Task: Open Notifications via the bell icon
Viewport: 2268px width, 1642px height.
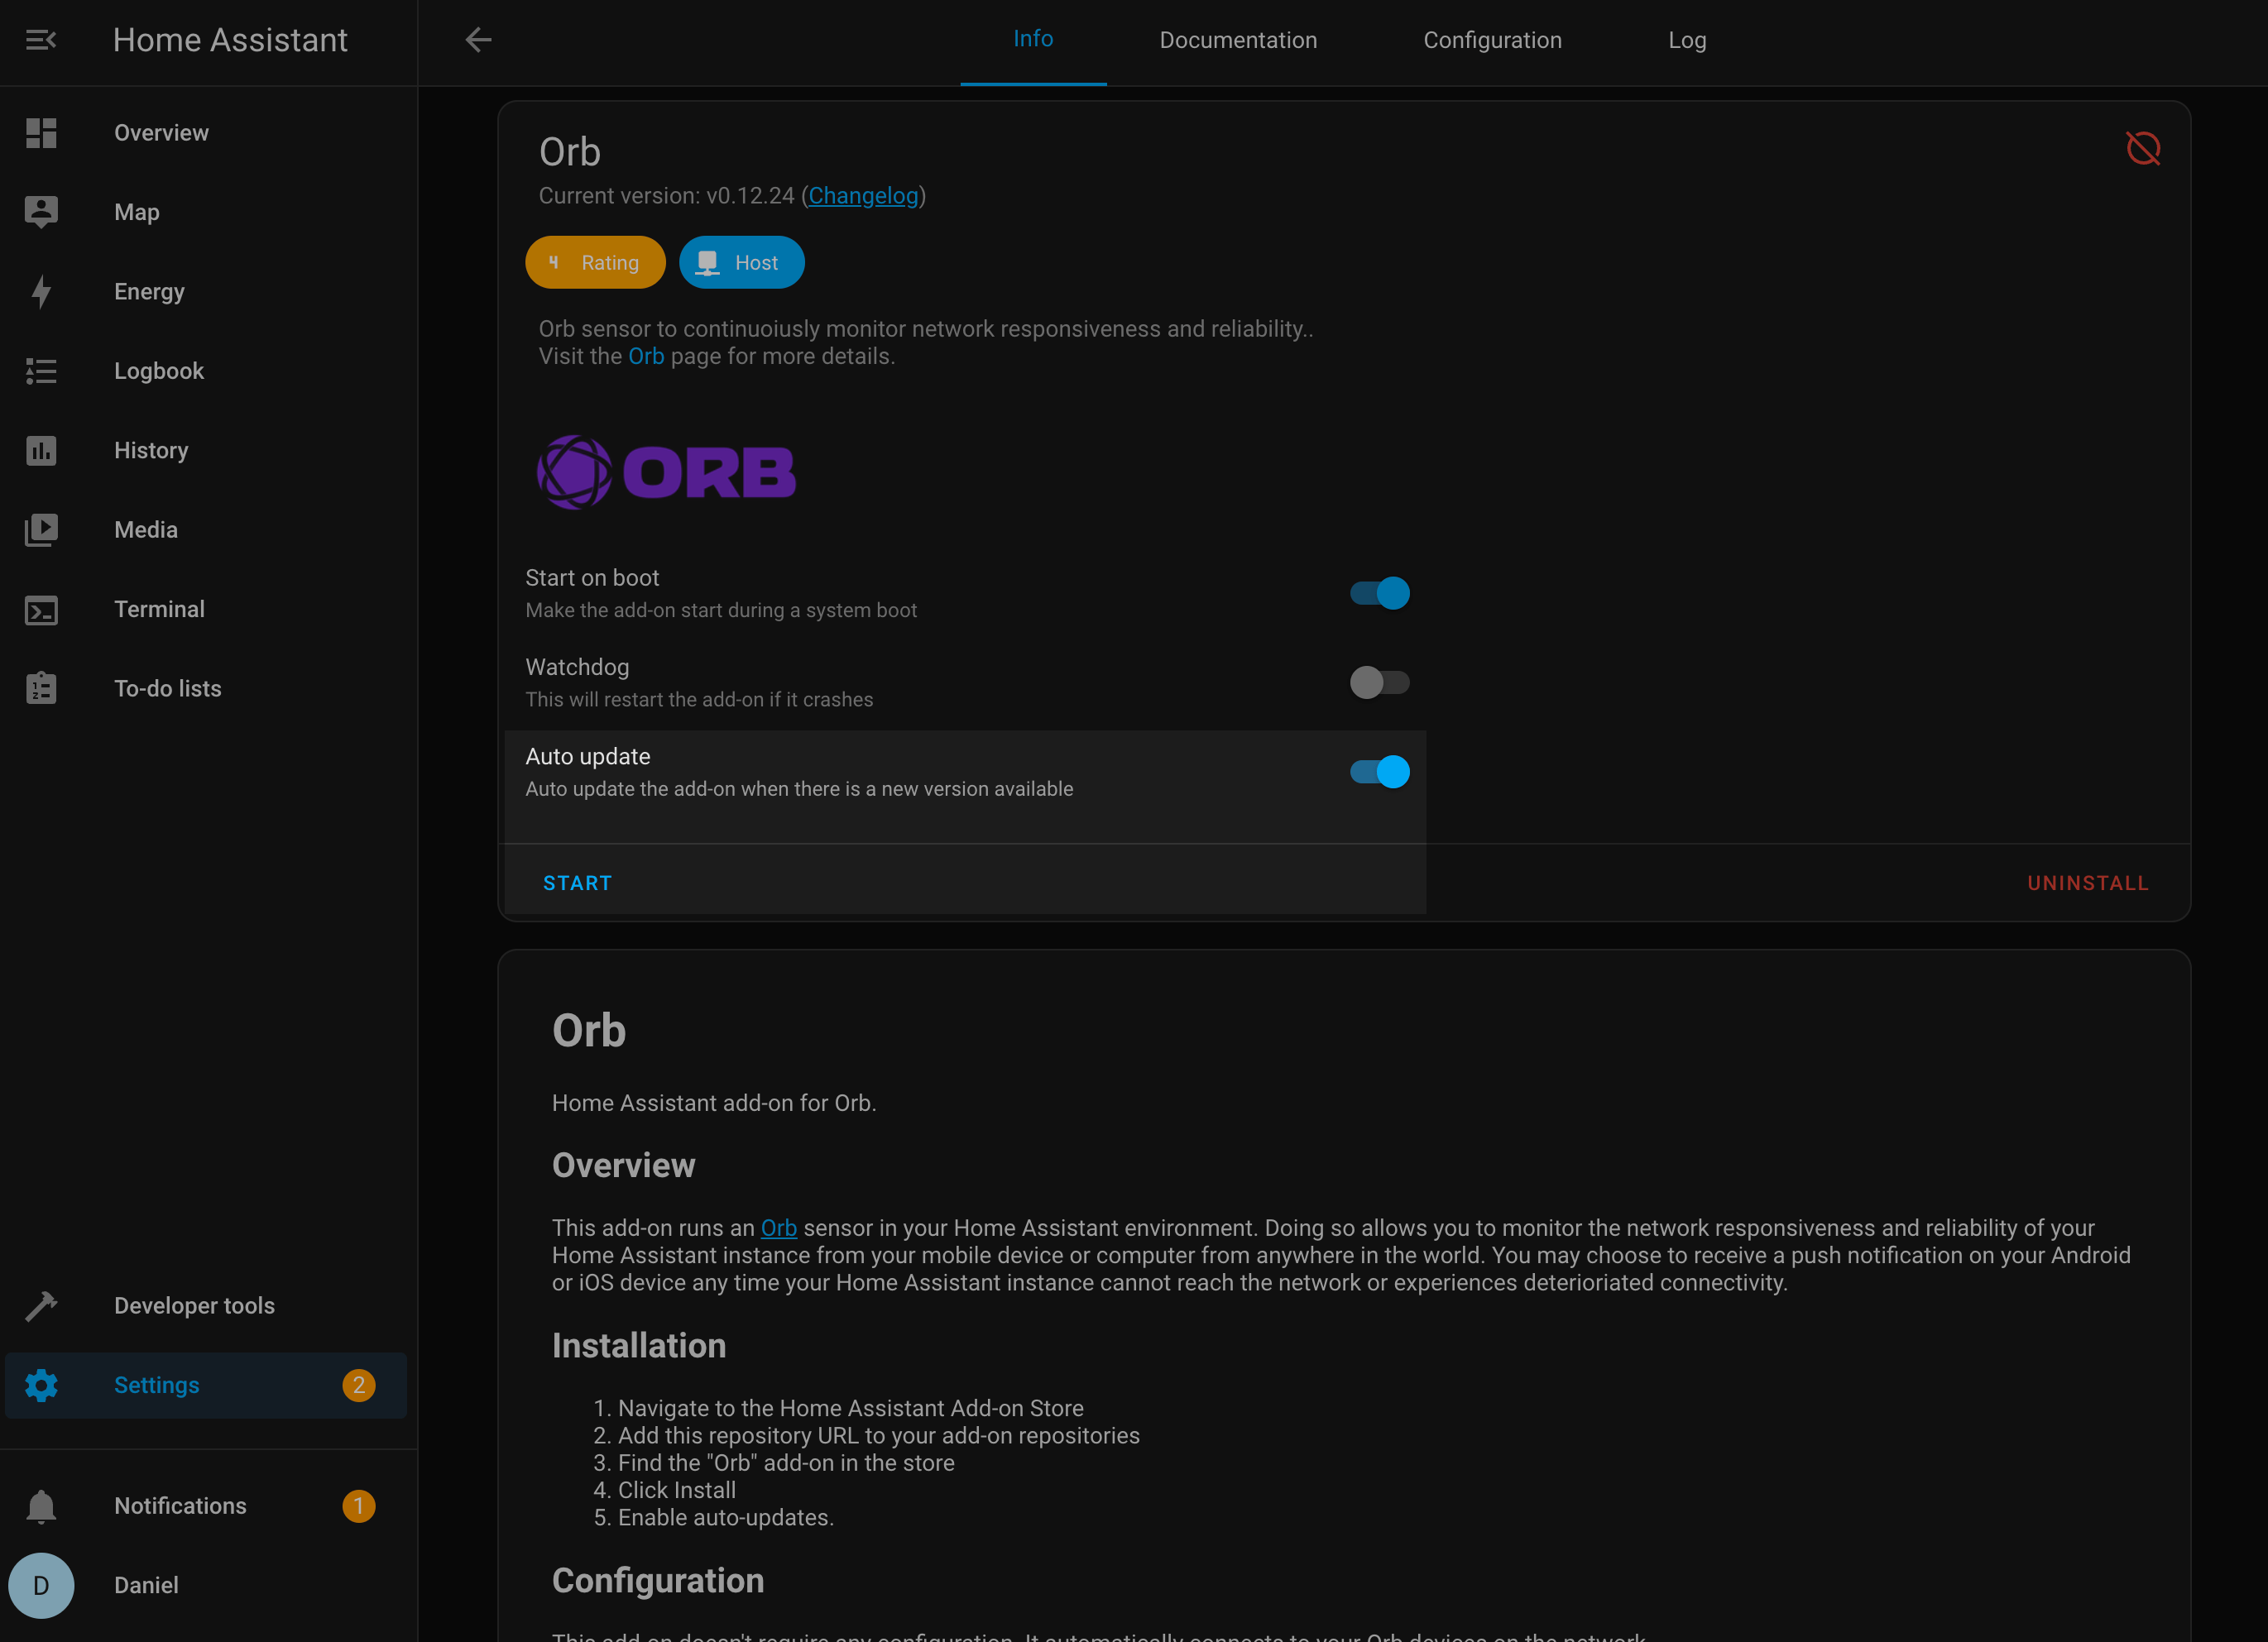Action: pyautogui.click(x=41, y=1505)
